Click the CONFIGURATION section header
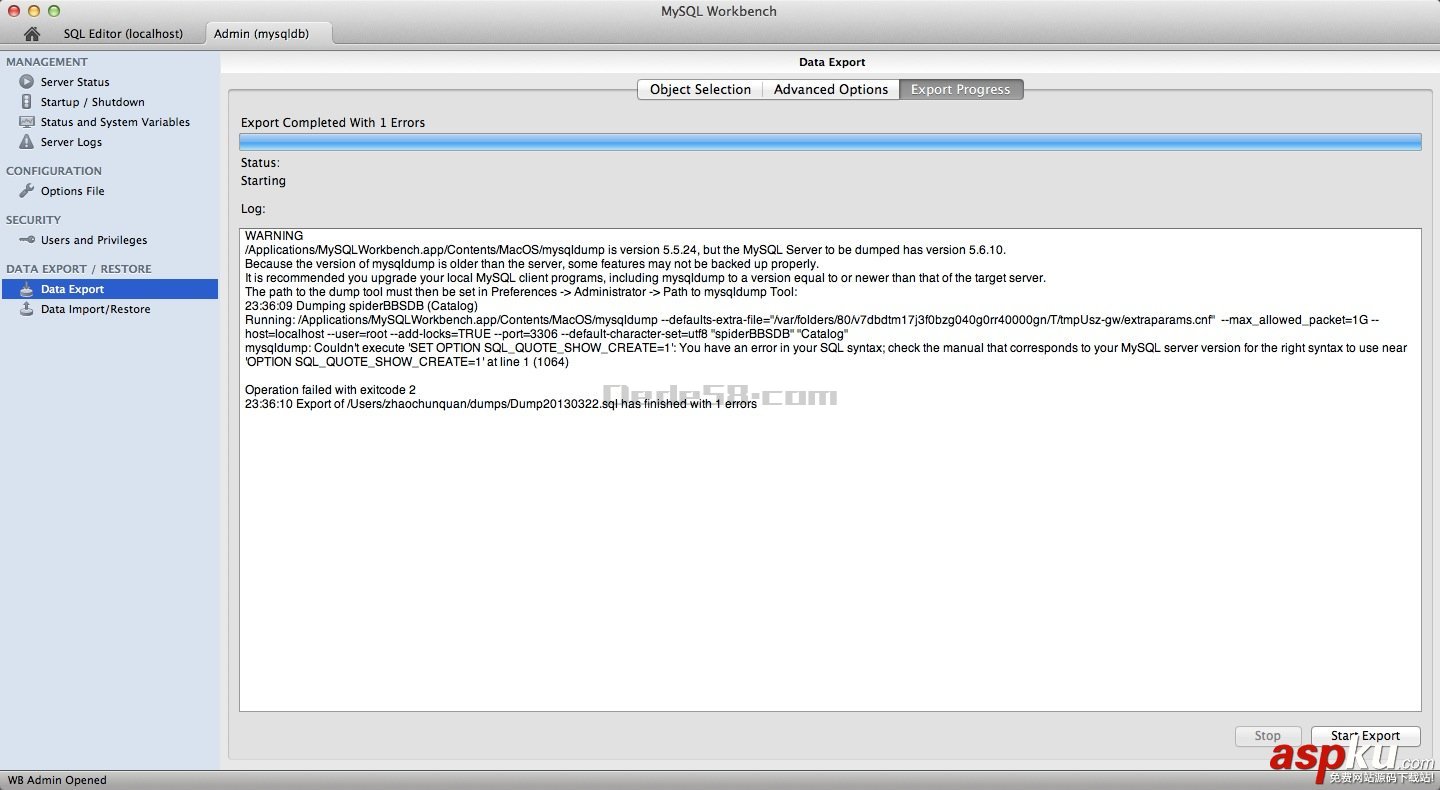 (x=54, y=171)
